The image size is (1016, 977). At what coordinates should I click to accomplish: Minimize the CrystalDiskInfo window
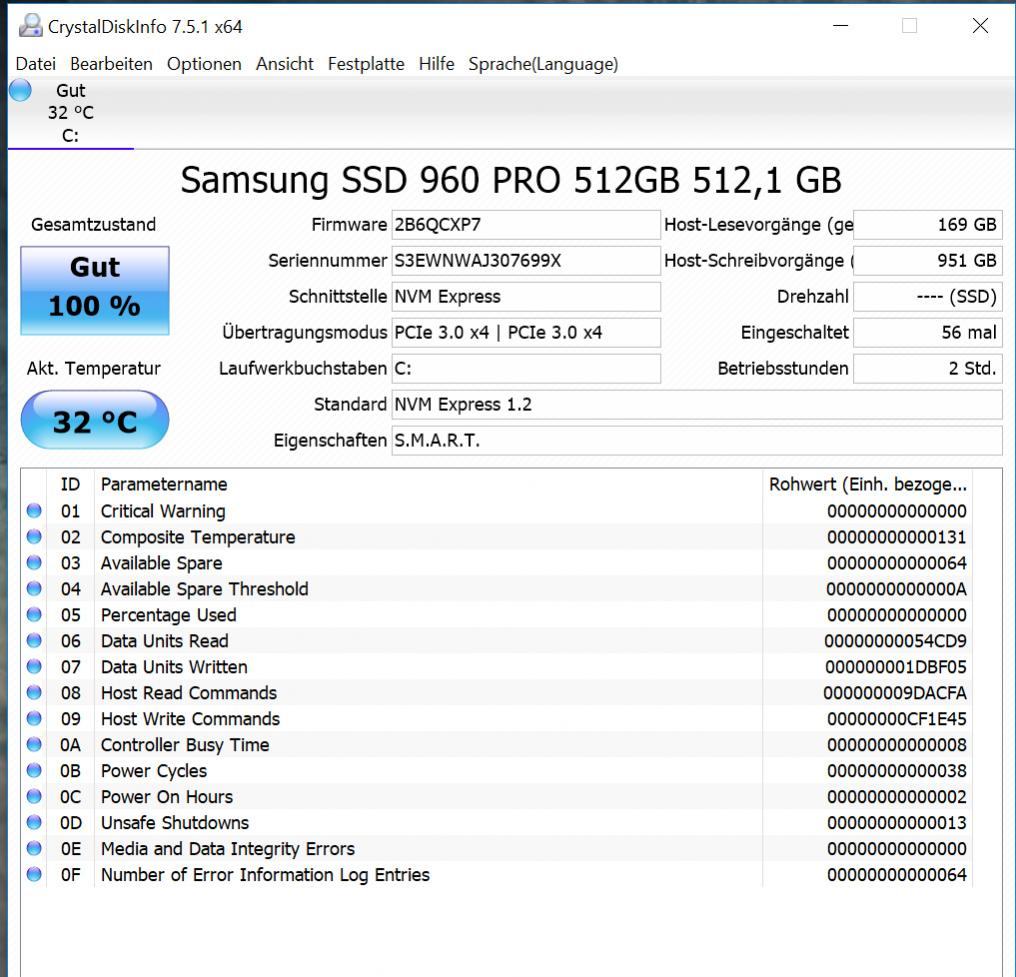point(840,26)
